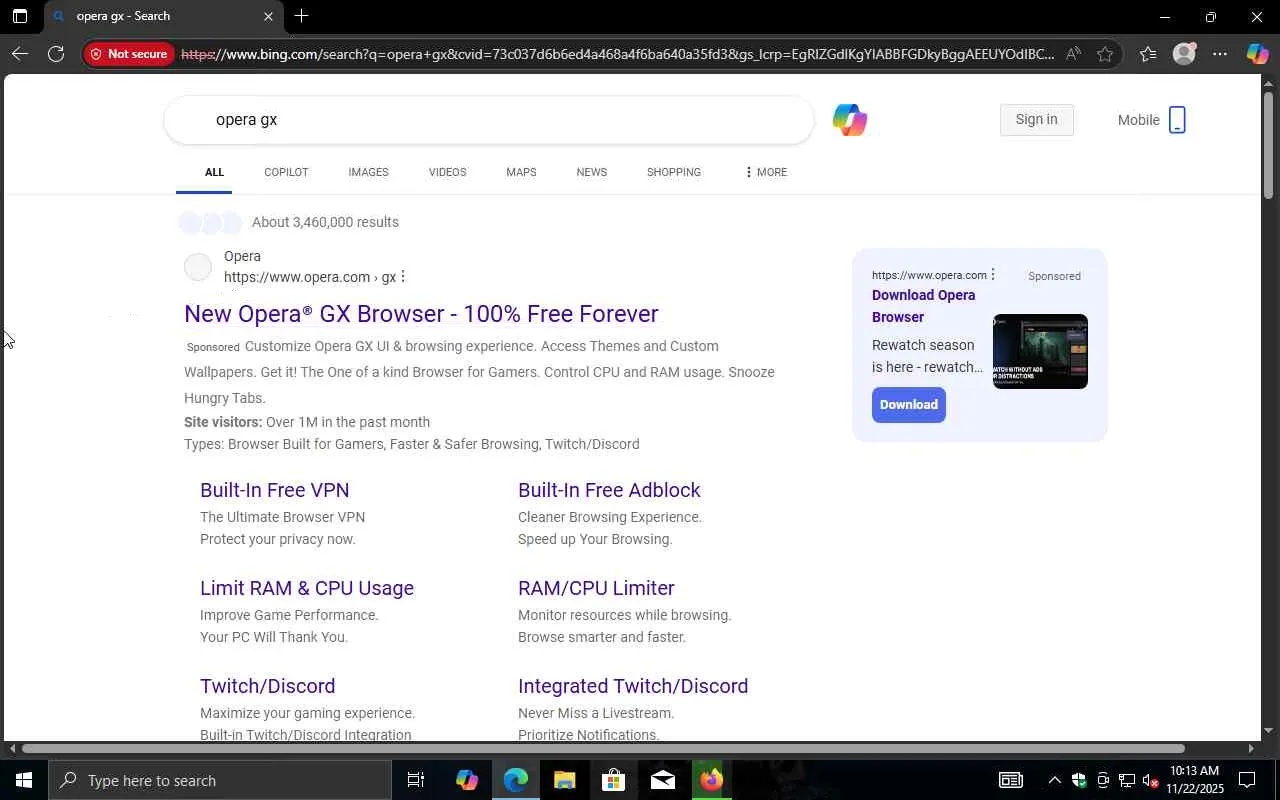Viewport: 1280px width, 800px height.
Task: Open the Favorites list icon
Action: tap(1147, 54)
